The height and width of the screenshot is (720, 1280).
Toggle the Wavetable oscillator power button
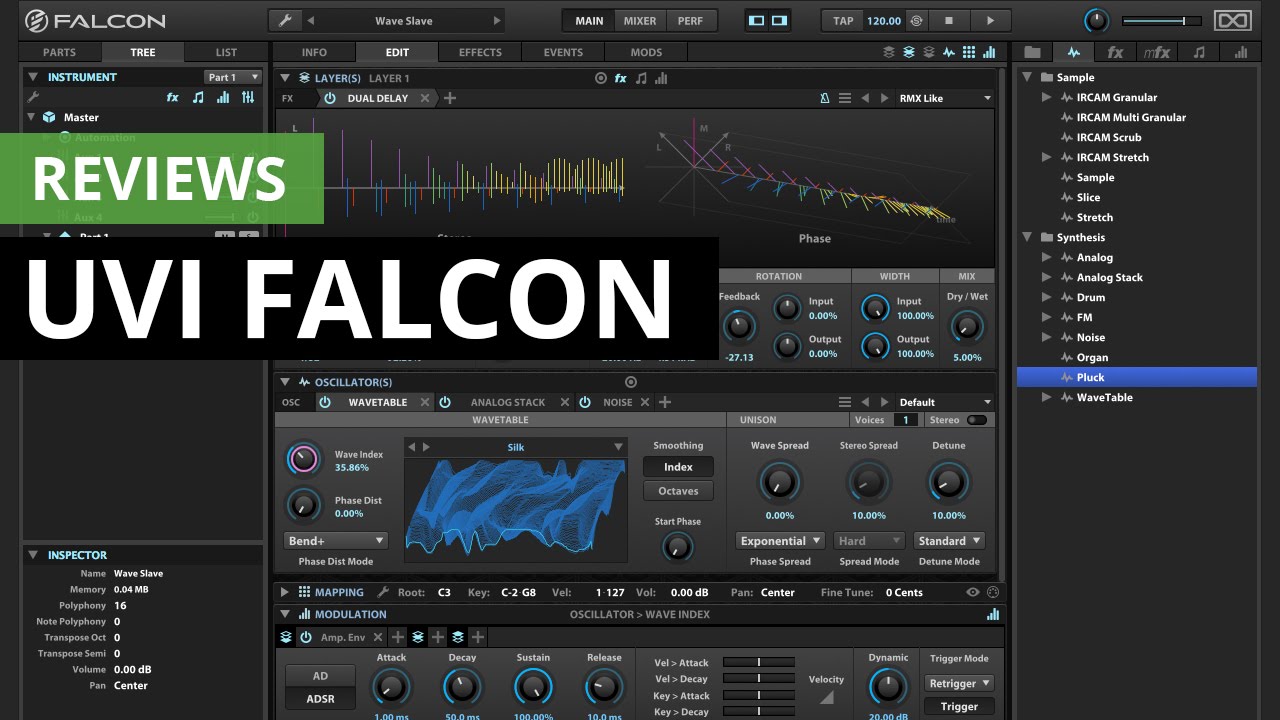(325, 402)
